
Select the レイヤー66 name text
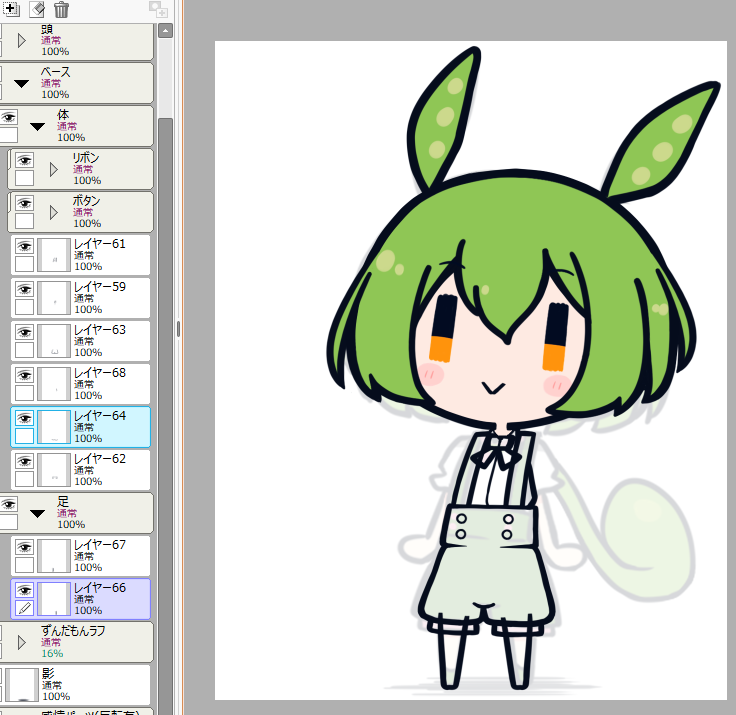click(x=100, y=588)
